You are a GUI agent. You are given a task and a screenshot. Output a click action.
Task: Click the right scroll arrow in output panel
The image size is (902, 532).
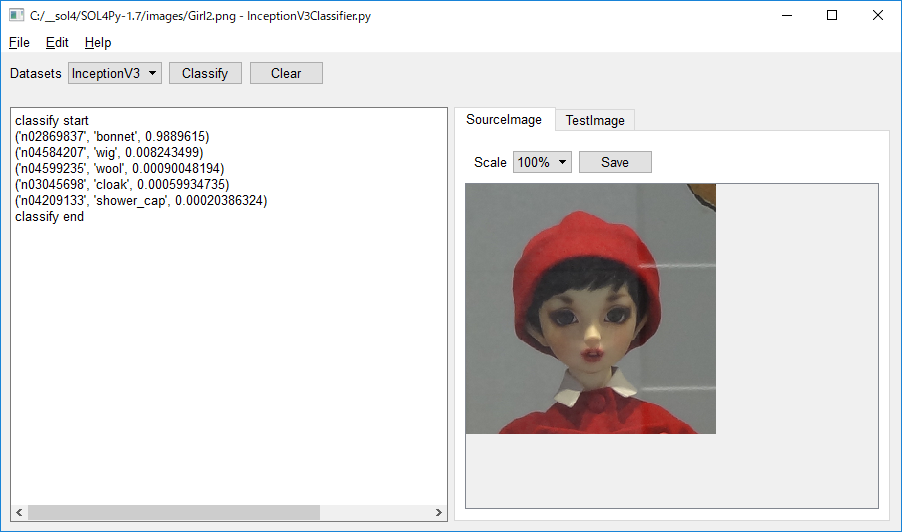pyautogui.click(x=438, y=512)
